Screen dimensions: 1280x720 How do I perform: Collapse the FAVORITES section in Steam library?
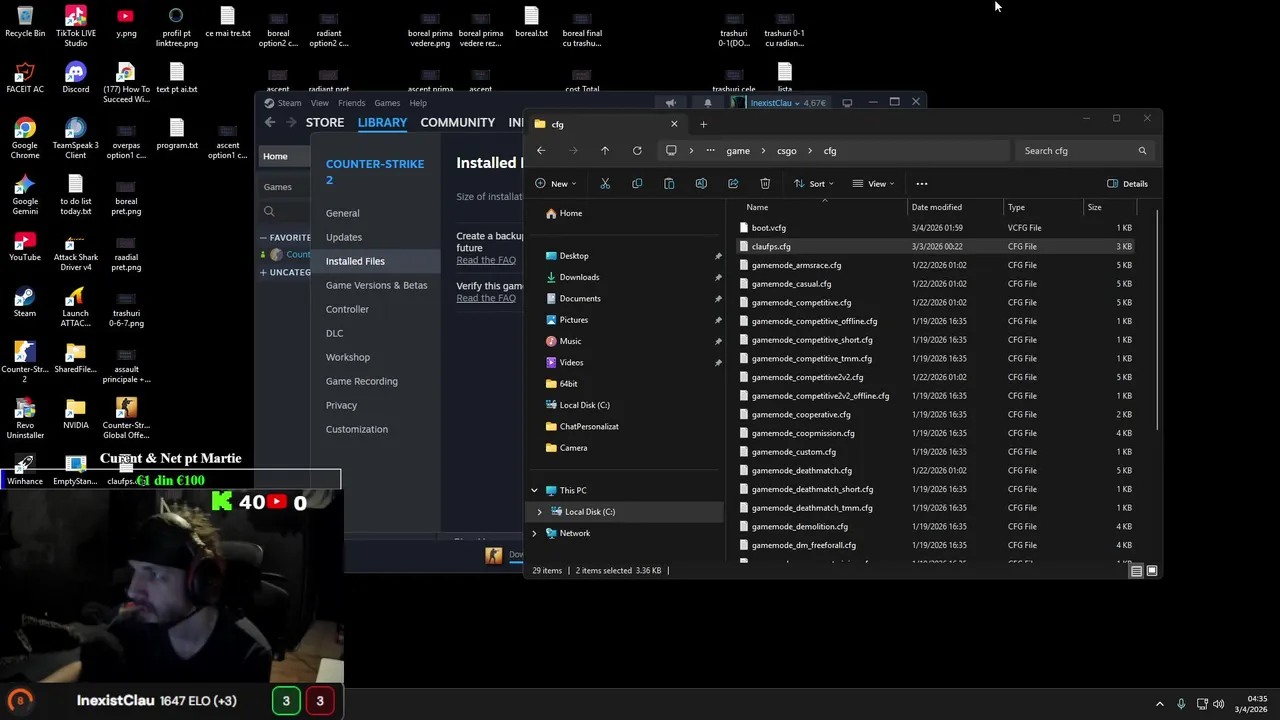click(x=263, y=238)
